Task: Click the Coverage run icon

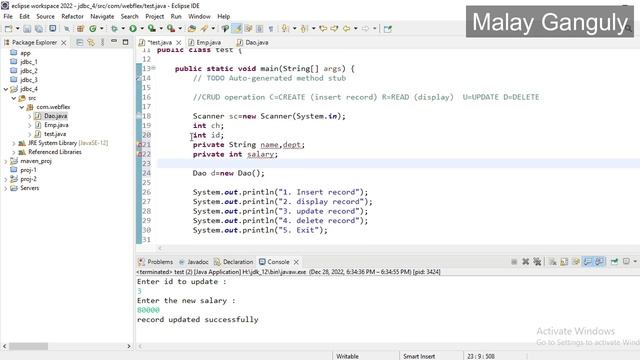Action: (x=152, y=29)
